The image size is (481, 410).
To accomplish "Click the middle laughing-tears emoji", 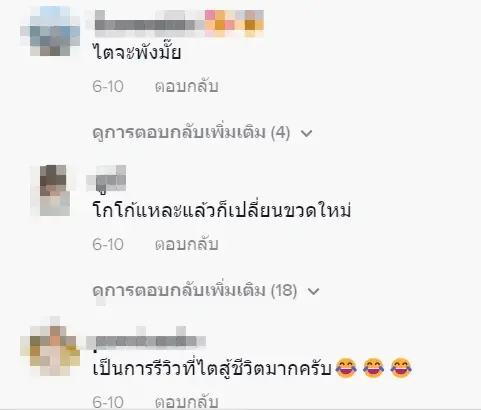I will pos(373,368).
